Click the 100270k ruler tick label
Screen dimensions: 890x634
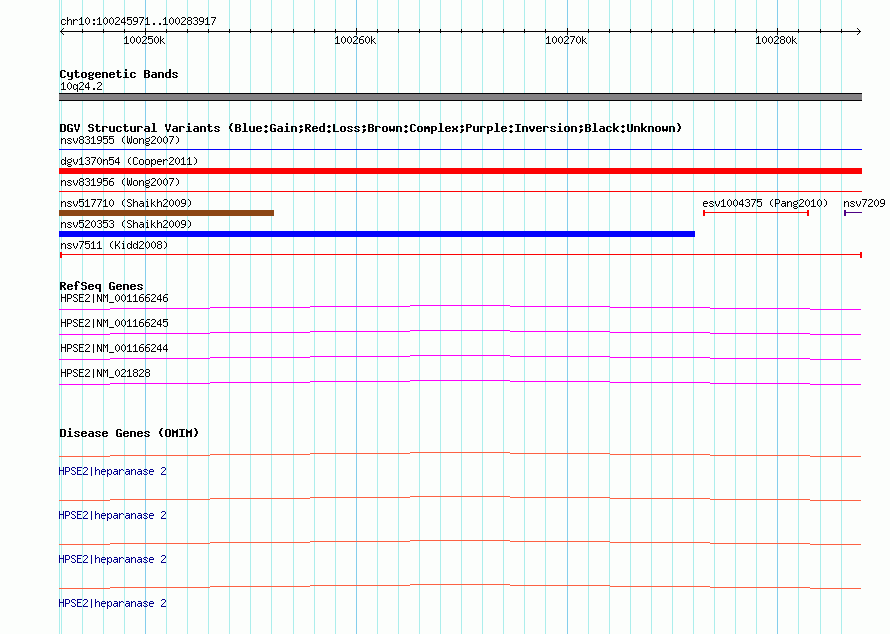[566, 40]
